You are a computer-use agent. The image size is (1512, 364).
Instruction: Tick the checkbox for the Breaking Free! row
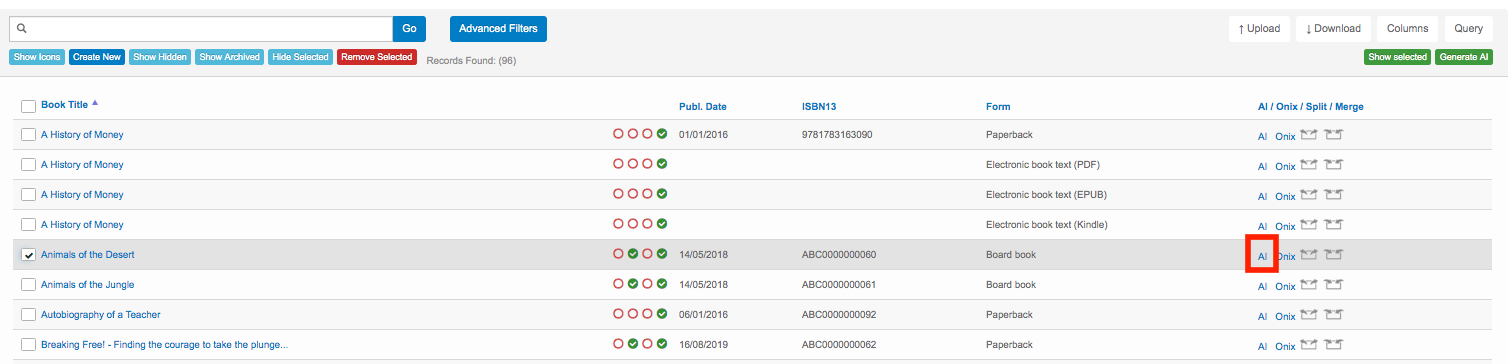pos(29,345)
